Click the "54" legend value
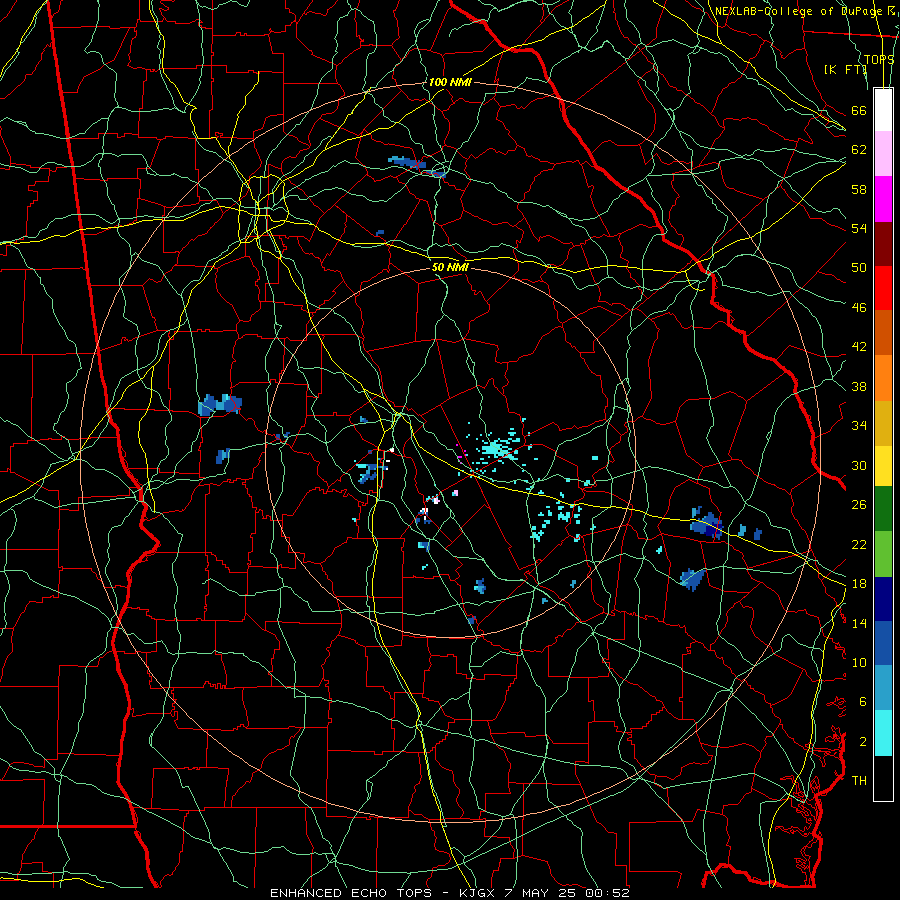900x900 pixels. (859, 228)
